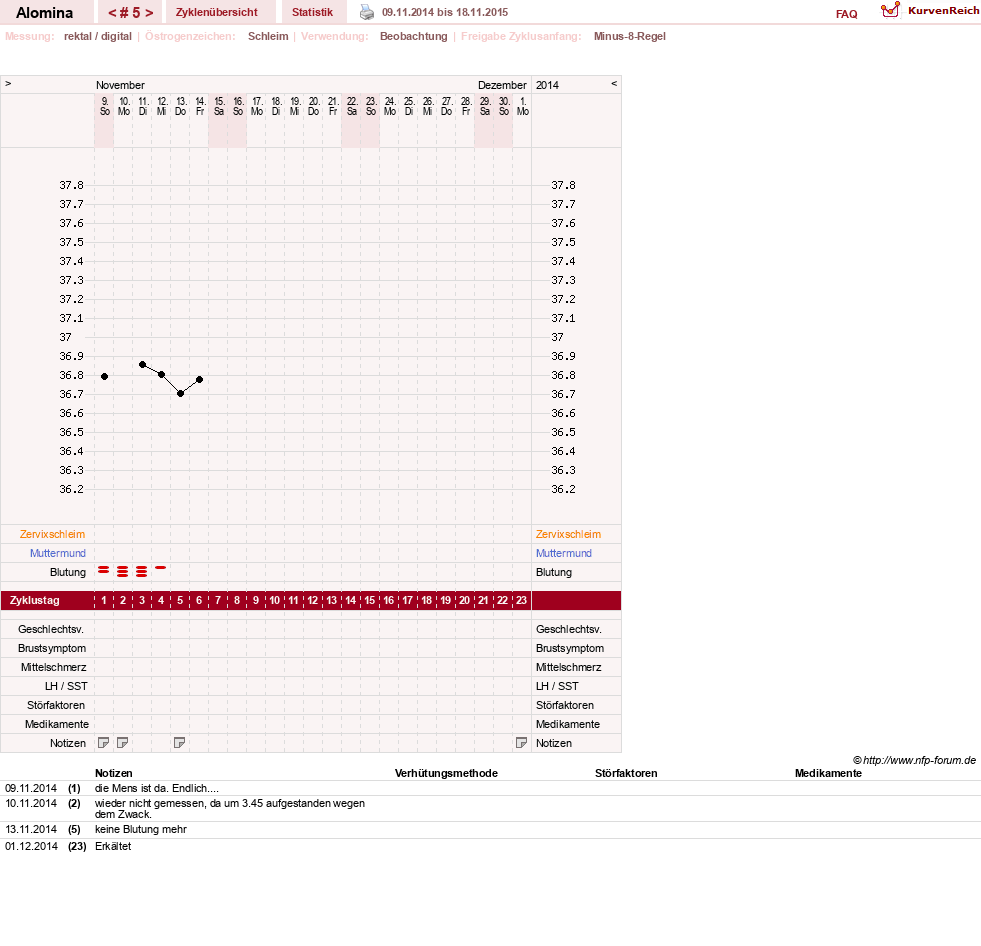Switch to the Statistik tab
Image resolution: width=981 pixels, height=946 pixels.
pos(312,13)
